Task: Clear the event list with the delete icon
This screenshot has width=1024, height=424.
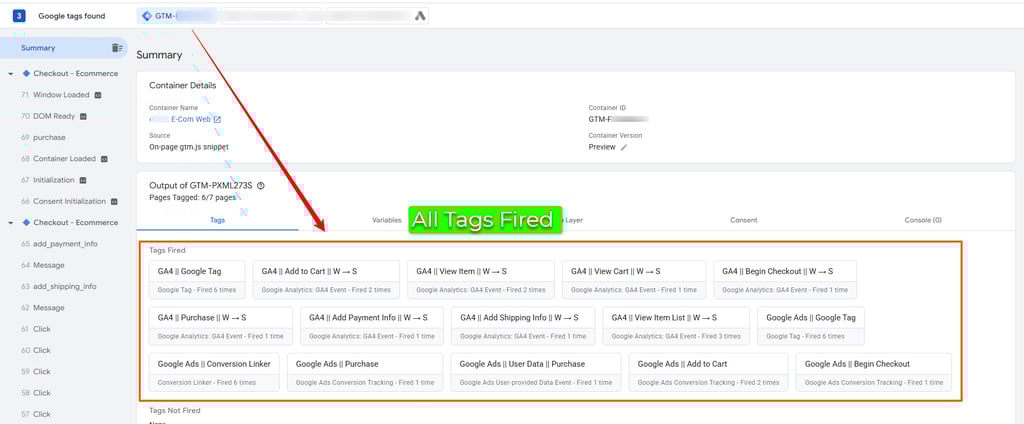Action: point(116,48)
